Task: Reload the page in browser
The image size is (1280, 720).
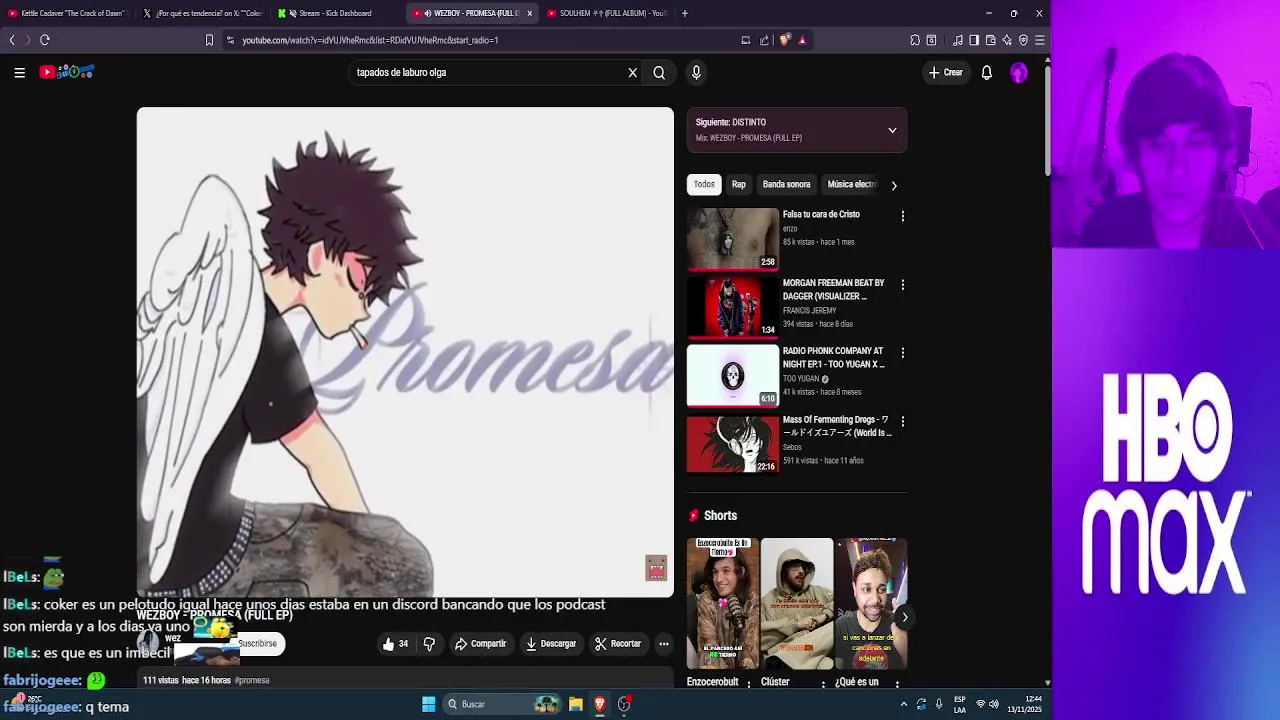Action: [x=44, y=40]
